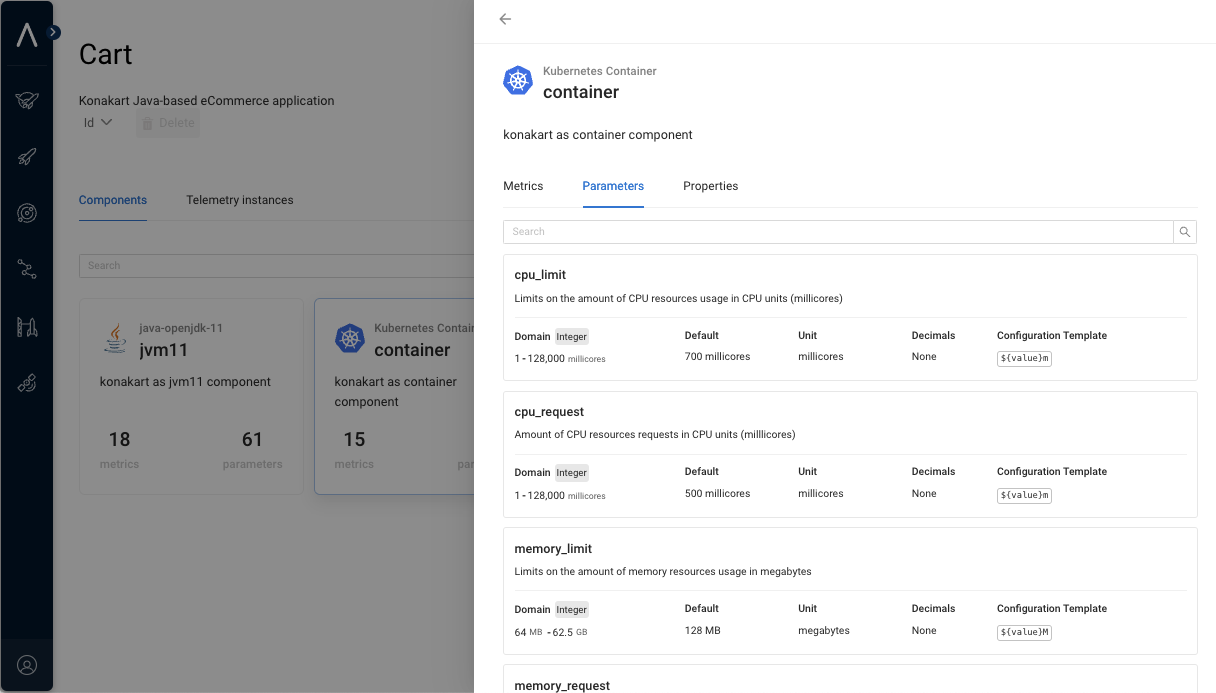Click the satellite icon in the sidebar
The image size is (1216, 693).
27,383
